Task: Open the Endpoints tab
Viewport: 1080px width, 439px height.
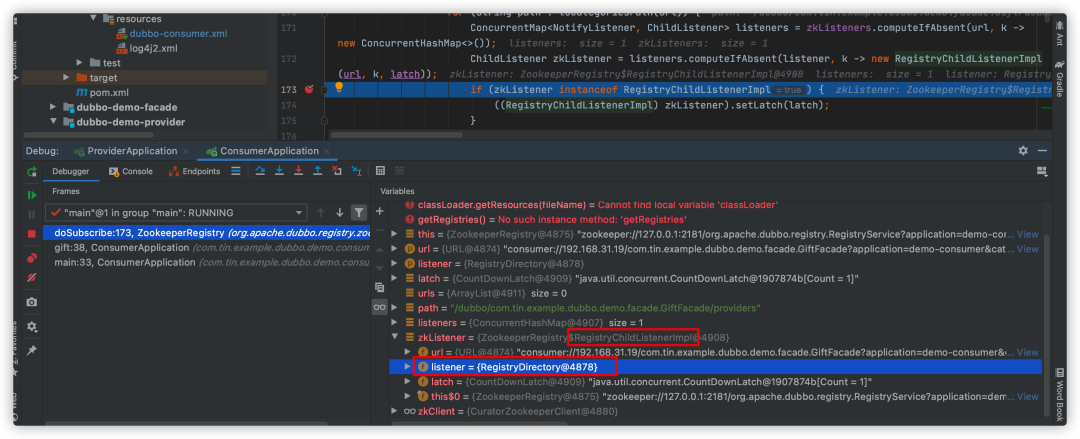Action: tap(194, 171)
